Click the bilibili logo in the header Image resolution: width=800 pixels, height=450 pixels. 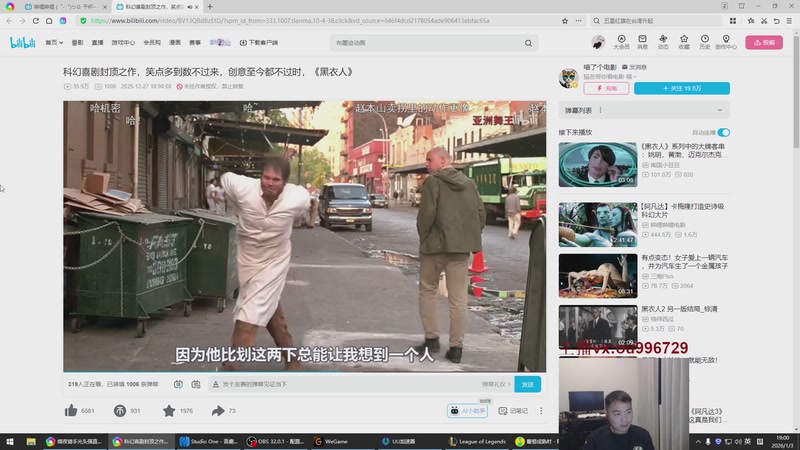point(23,43)
